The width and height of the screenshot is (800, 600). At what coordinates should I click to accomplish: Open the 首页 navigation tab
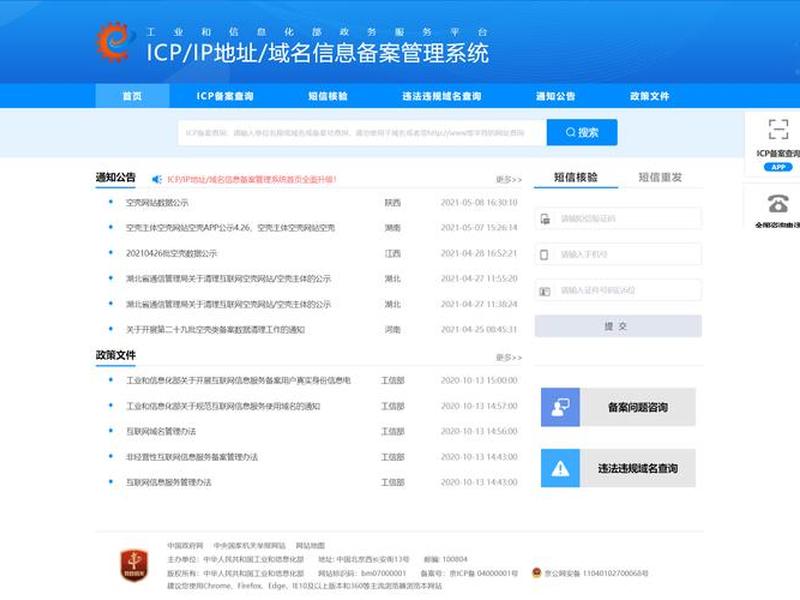[x=132, y=95]
